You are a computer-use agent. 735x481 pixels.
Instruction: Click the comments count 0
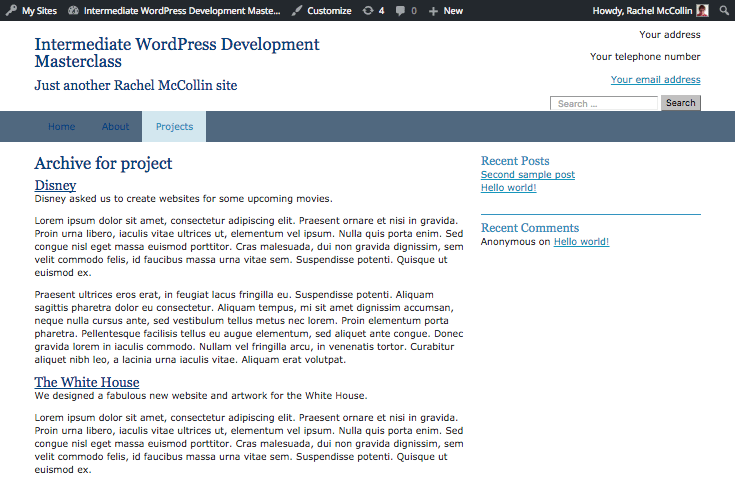pos(413,11)
